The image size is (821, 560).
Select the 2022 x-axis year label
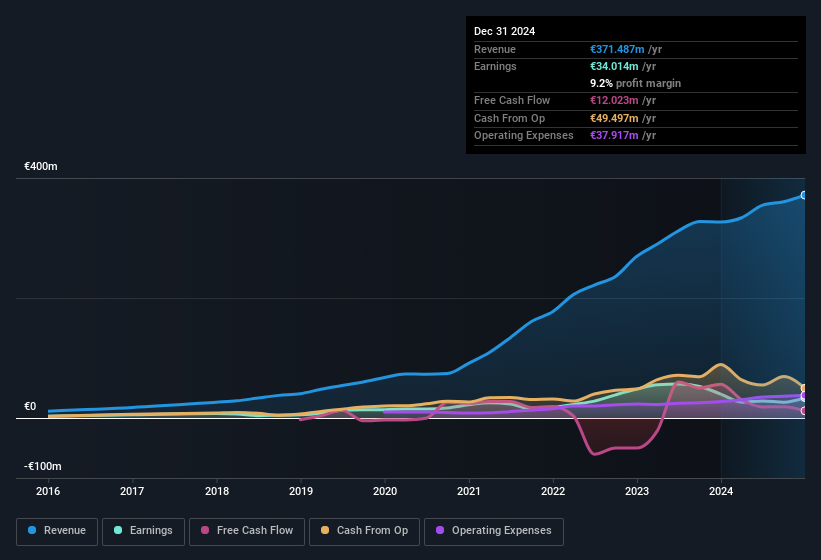click(x=553, y=491)
